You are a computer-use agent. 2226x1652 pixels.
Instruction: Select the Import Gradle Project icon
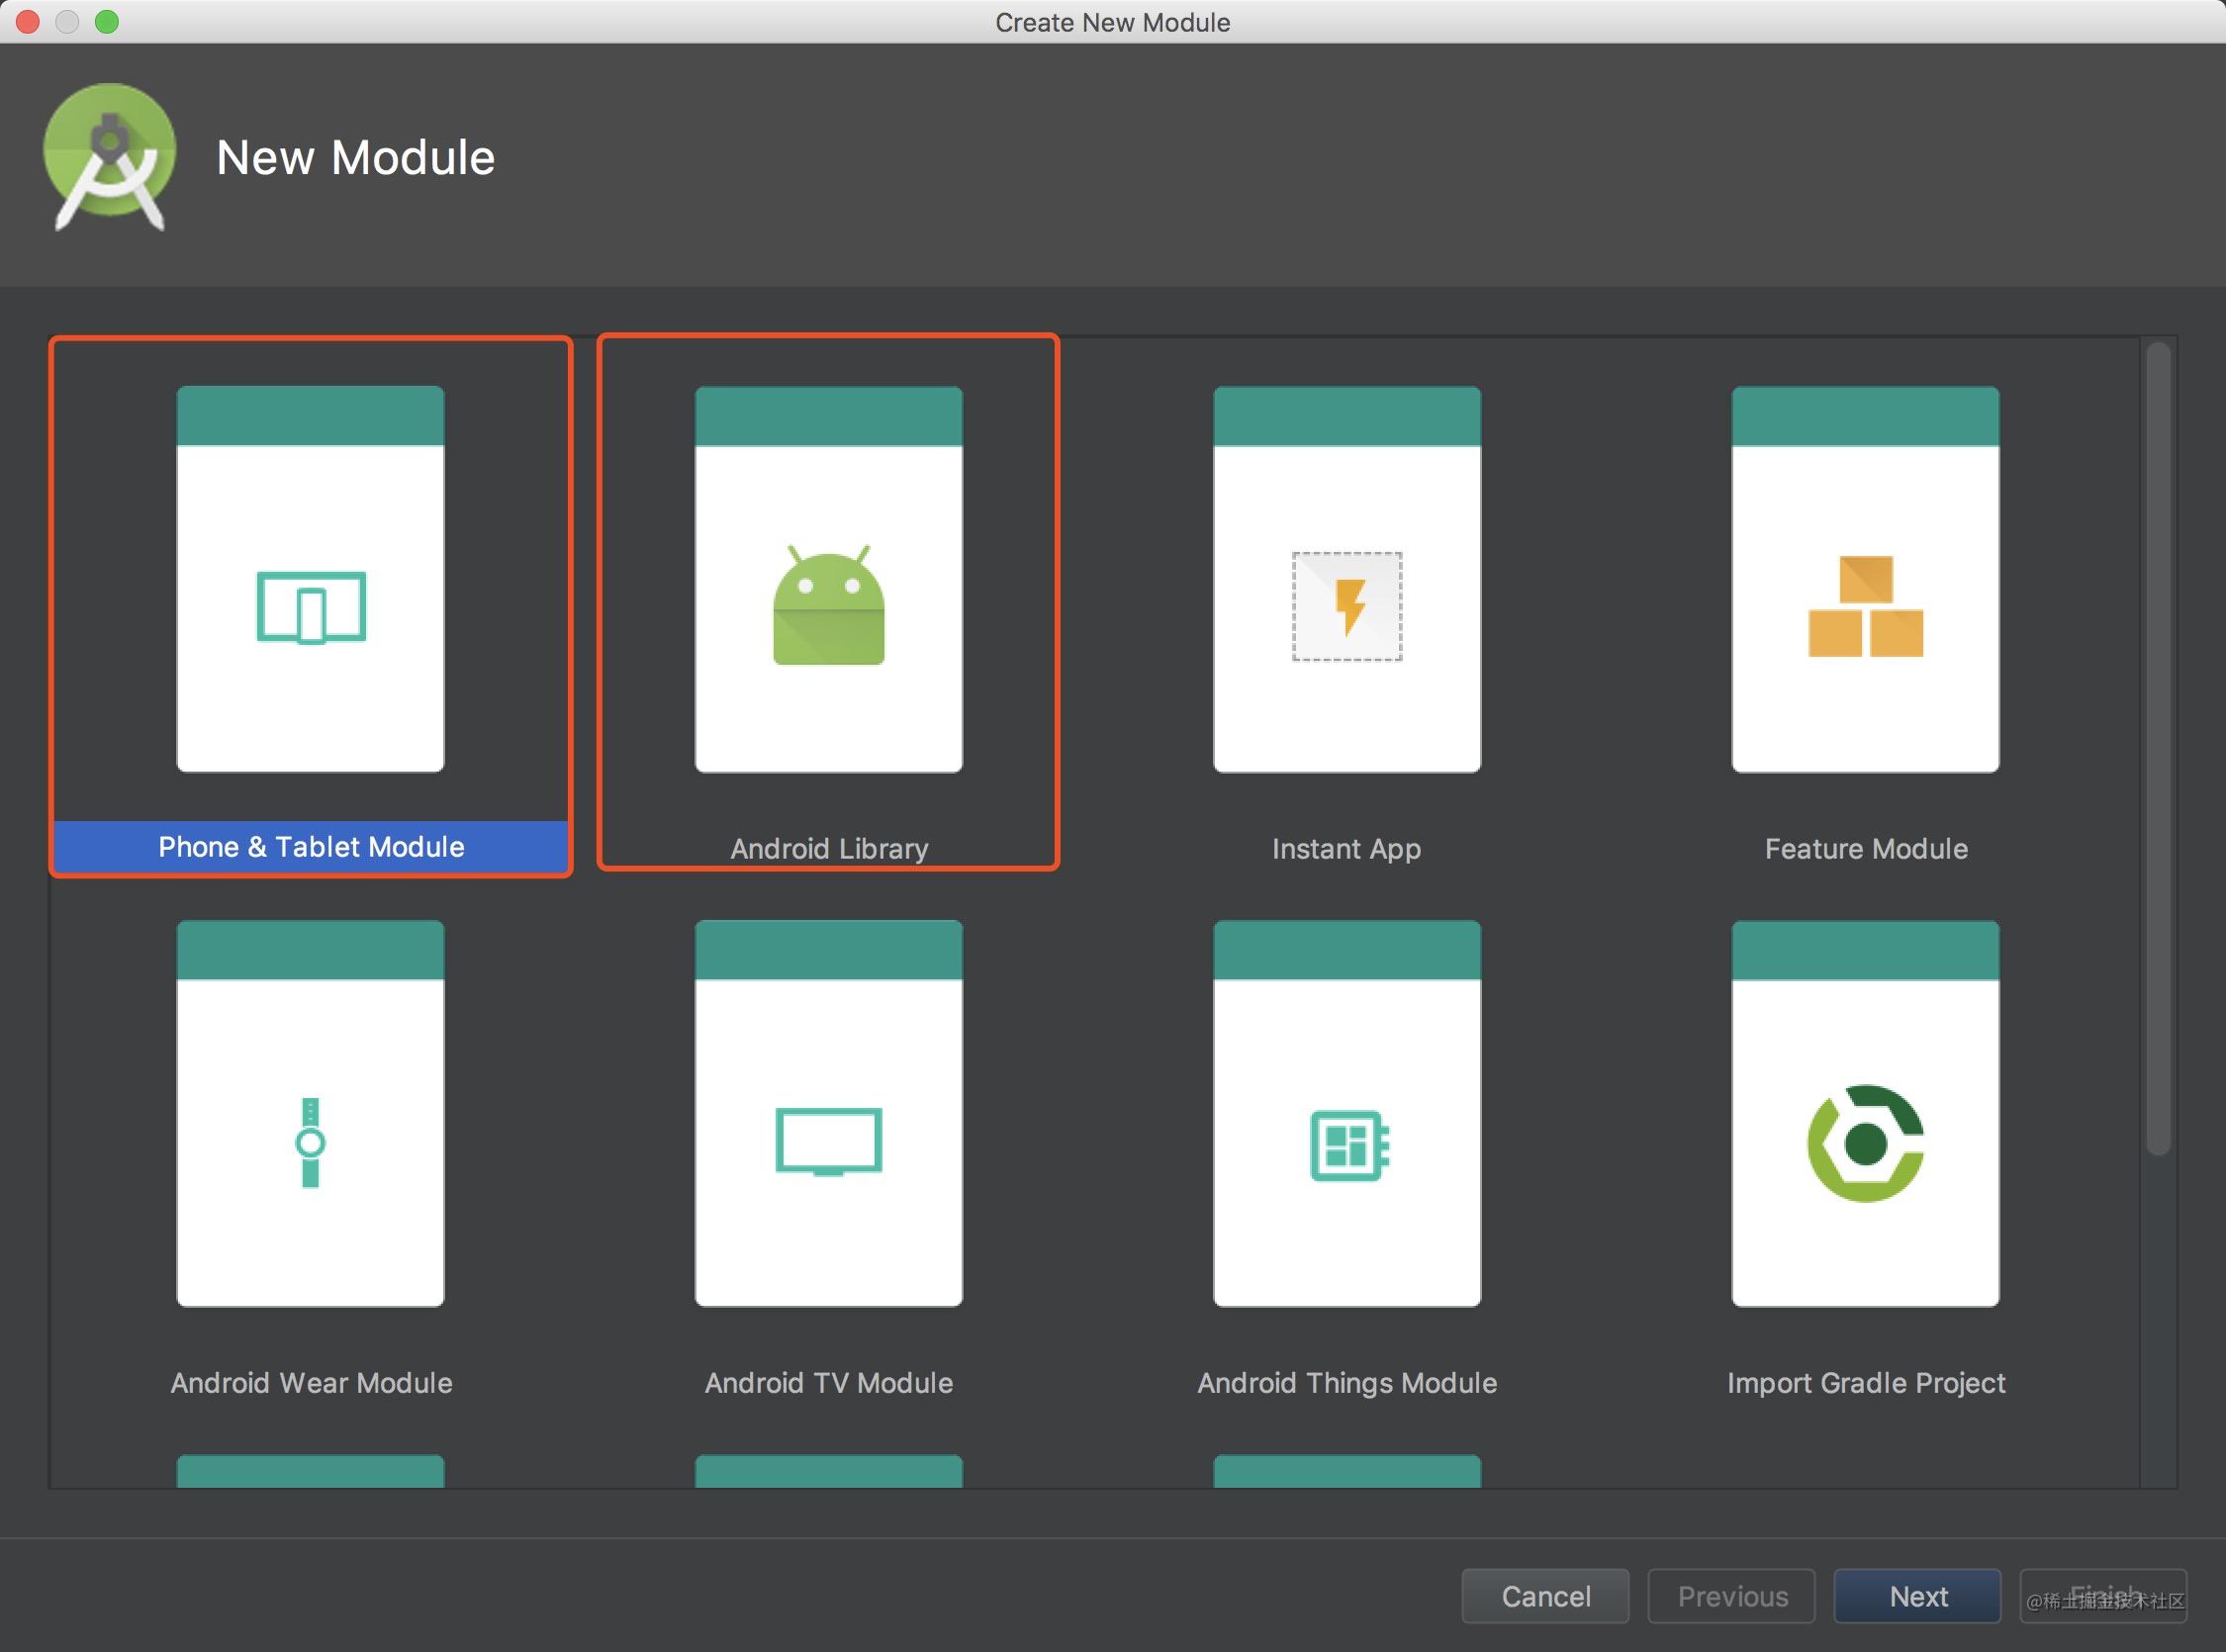(x=1865, y=1143)
